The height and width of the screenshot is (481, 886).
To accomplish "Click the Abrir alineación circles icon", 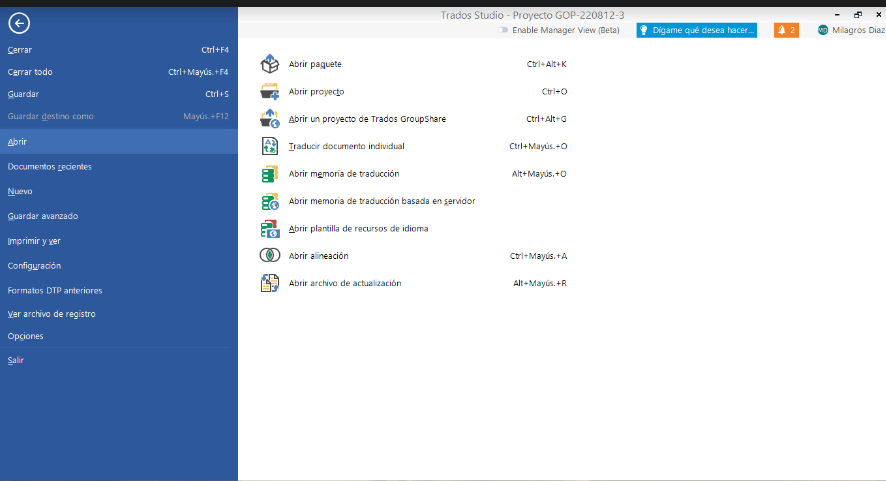I will [x=270, y=255].
